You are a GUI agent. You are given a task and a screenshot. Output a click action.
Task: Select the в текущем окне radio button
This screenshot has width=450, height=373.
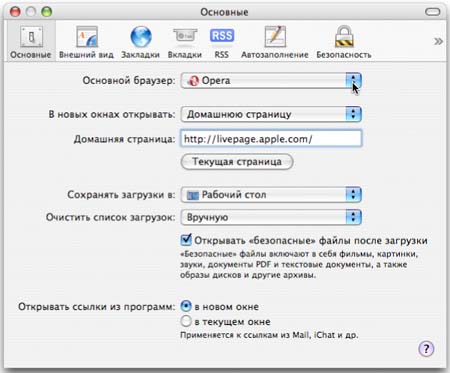(x=186, y=321)
